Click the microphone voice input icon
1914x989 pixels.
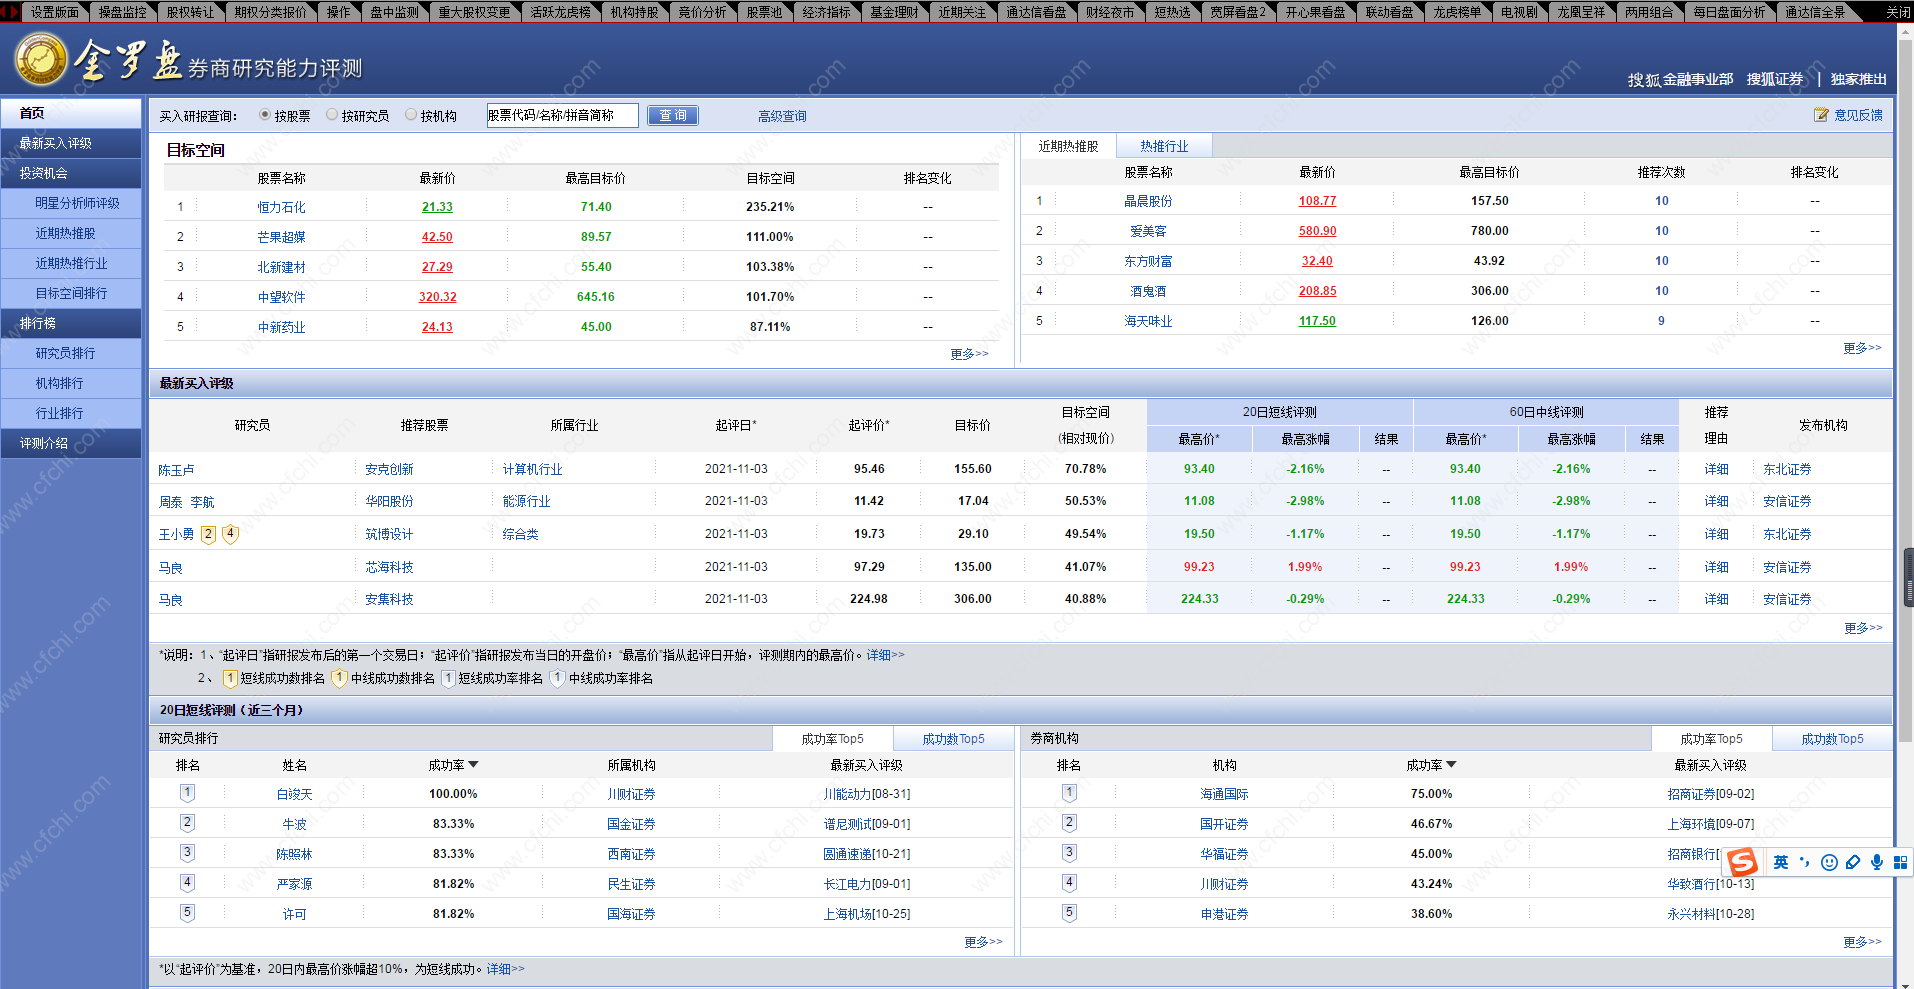[x=1877, y=862]
